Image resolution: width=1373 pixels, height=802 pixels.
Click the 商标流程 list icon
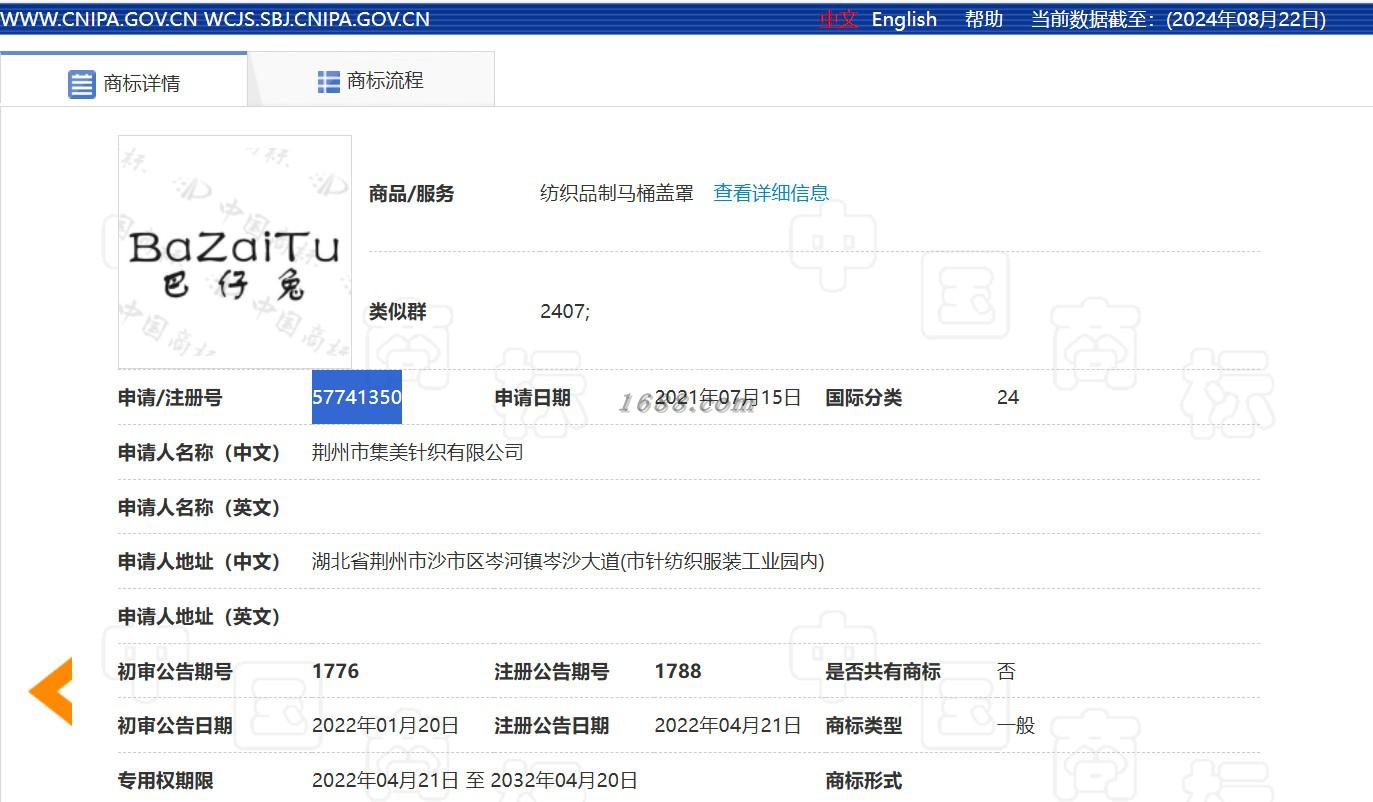(x=328, y=82)
